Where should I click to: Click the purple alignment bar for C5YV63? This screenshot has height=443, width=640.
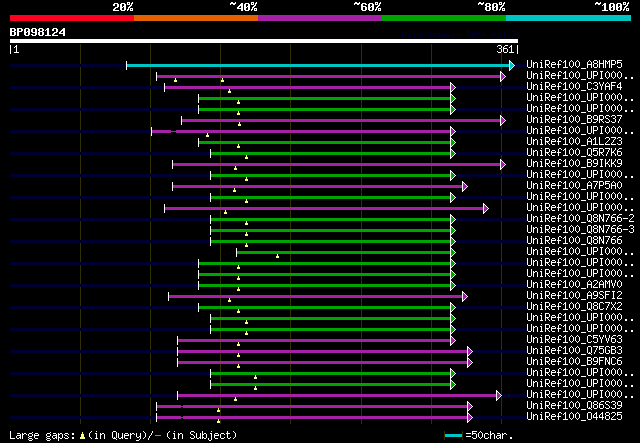tap(314, 341)
